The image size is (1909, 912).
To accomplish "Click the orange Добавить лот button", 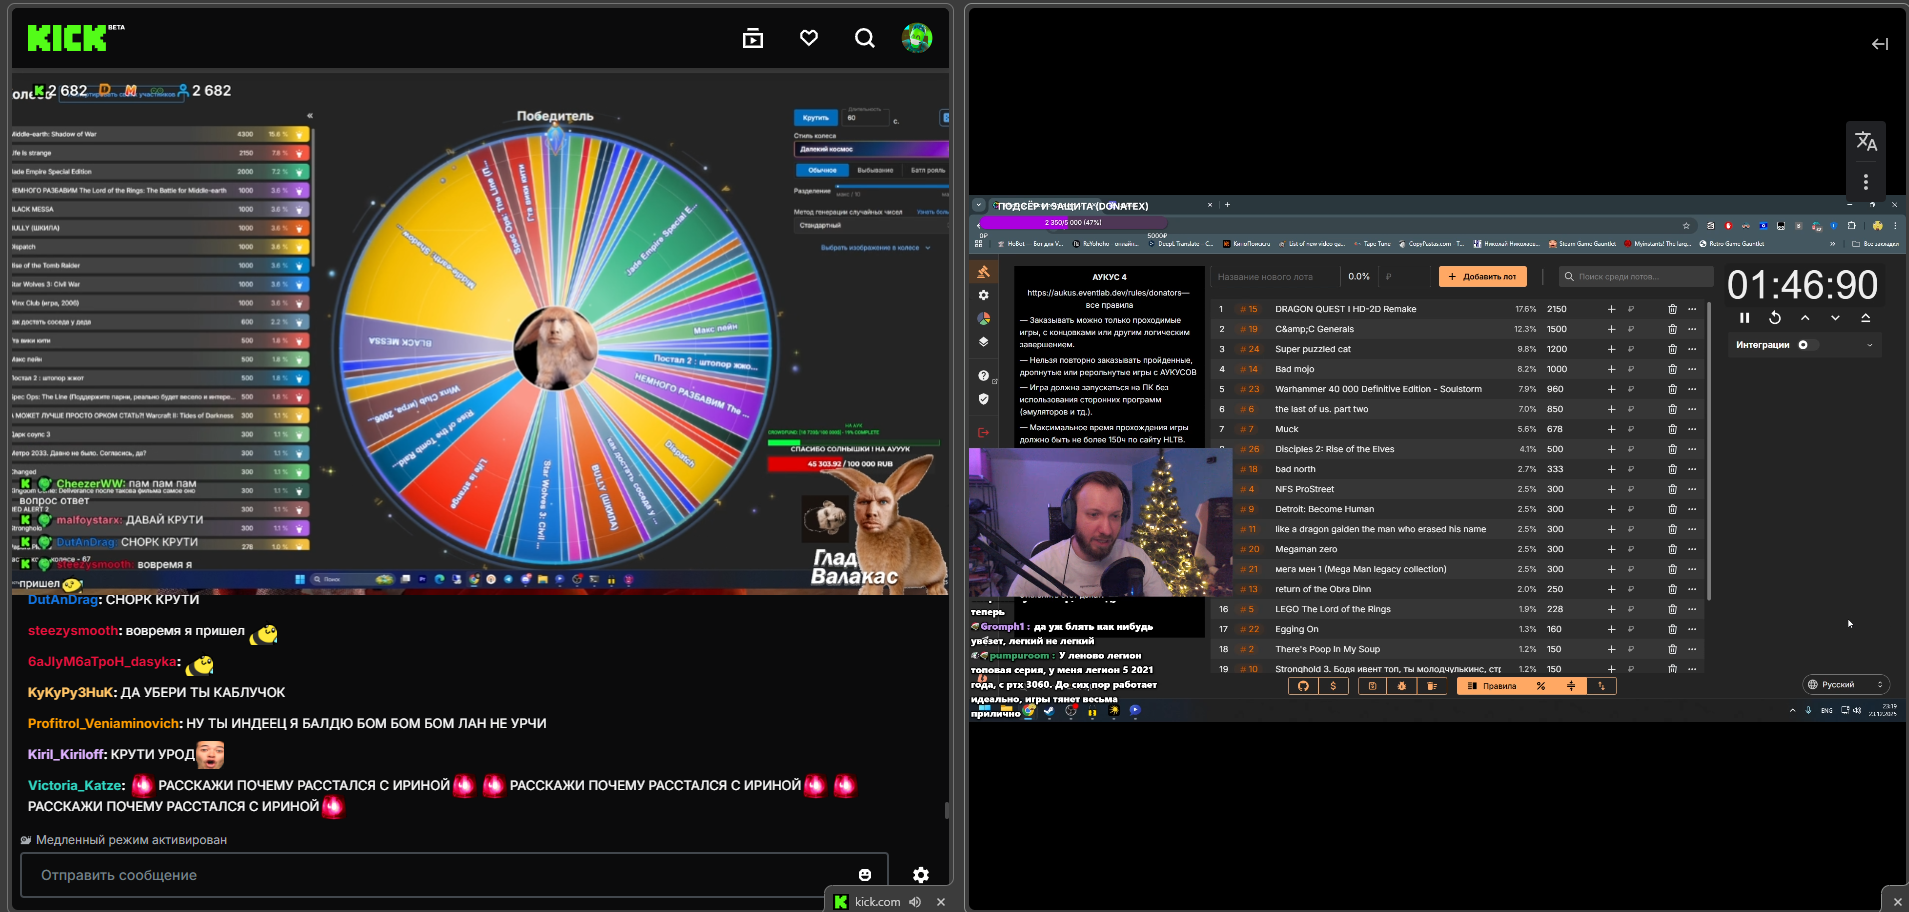I will click(1483, 276).
